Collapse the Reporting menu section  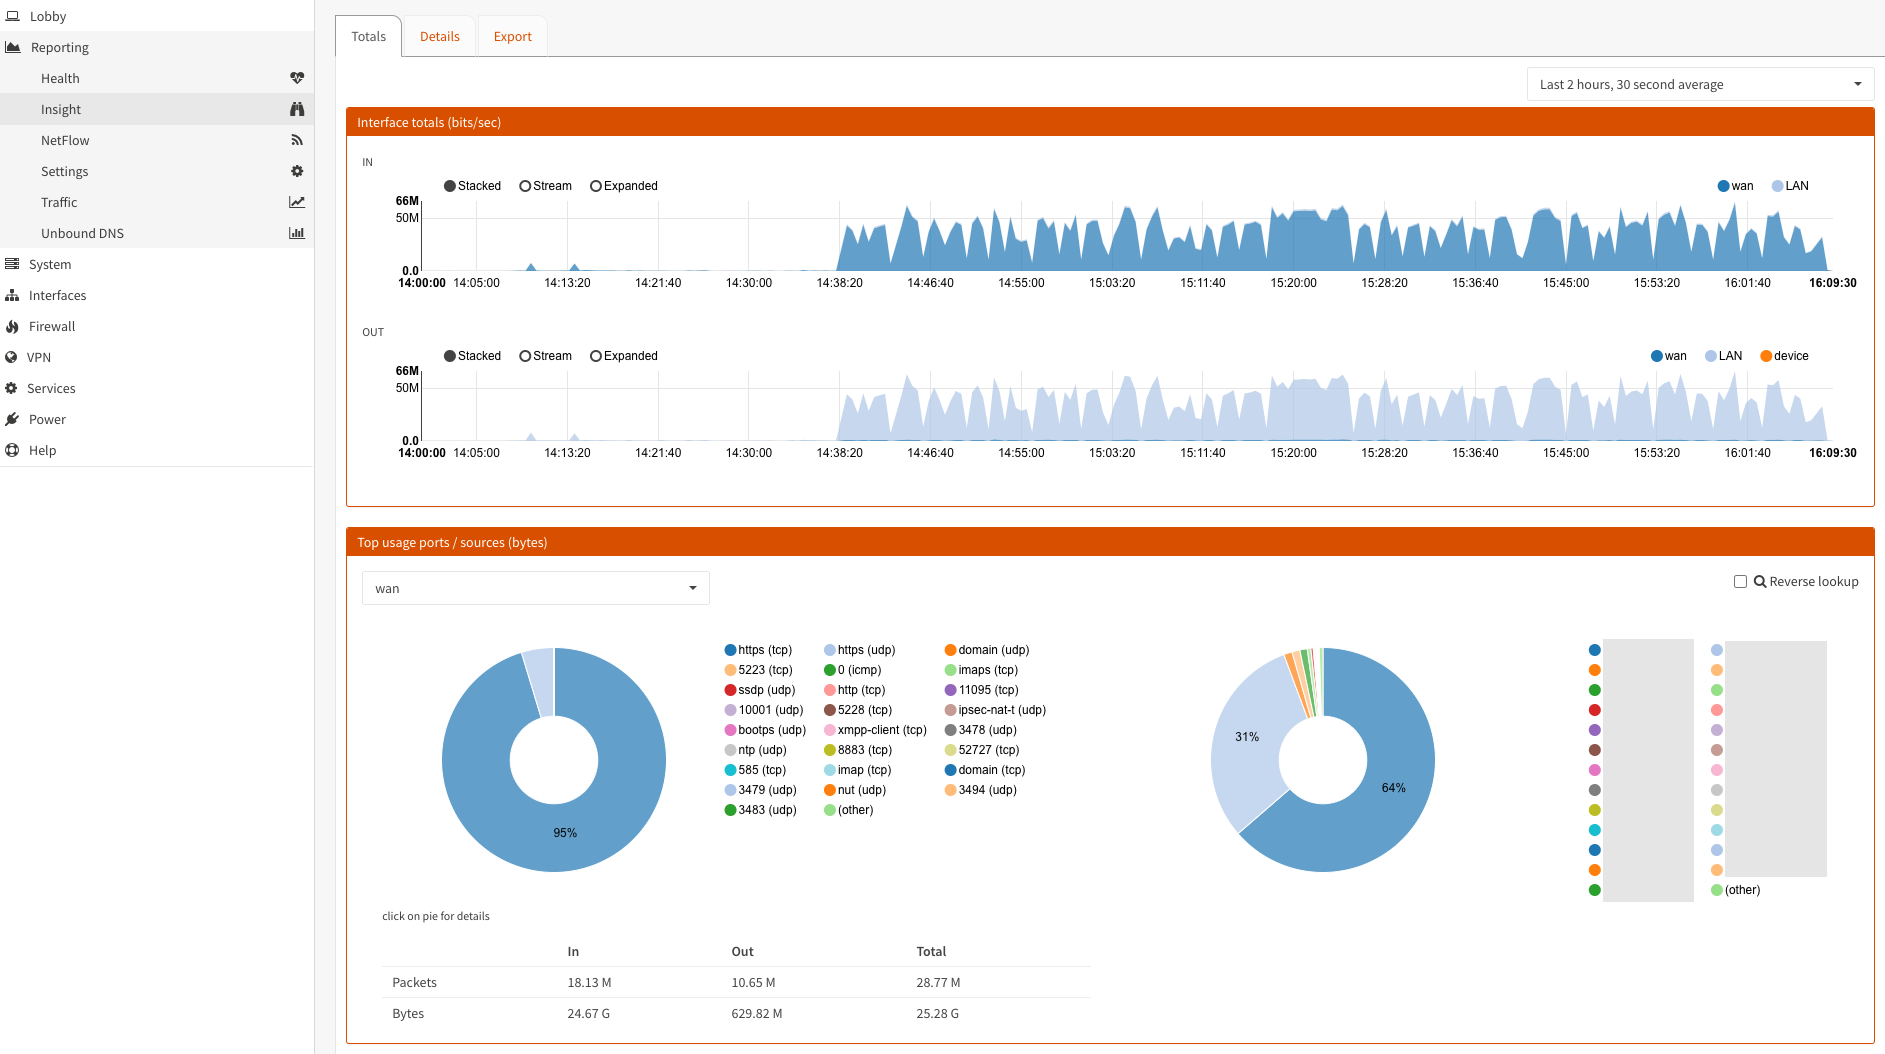point(157,47)
